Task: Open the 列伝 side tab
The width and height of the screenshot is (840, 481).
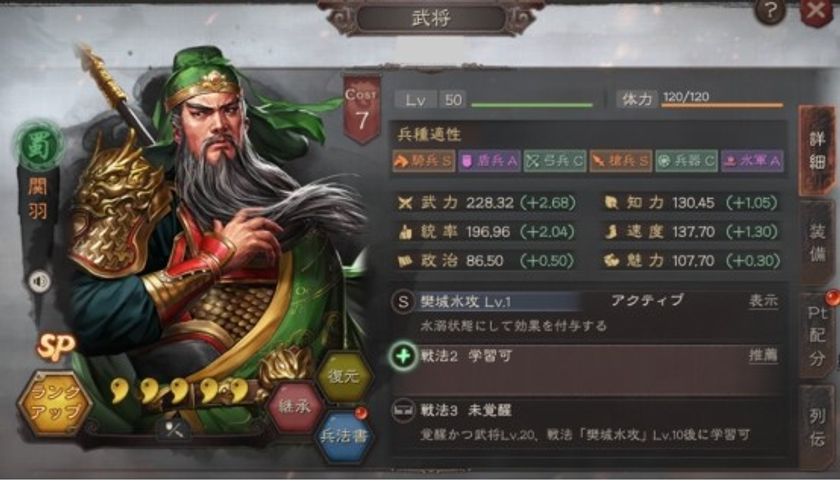Action: coord(816,427)
